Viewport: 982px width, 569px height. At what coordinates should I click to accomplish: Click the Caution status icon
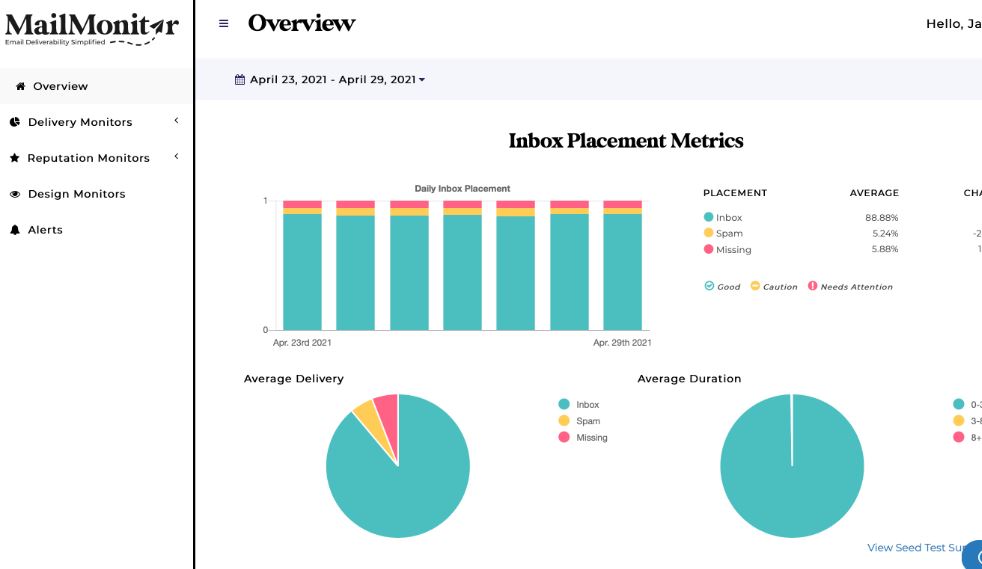pos(755,286)
